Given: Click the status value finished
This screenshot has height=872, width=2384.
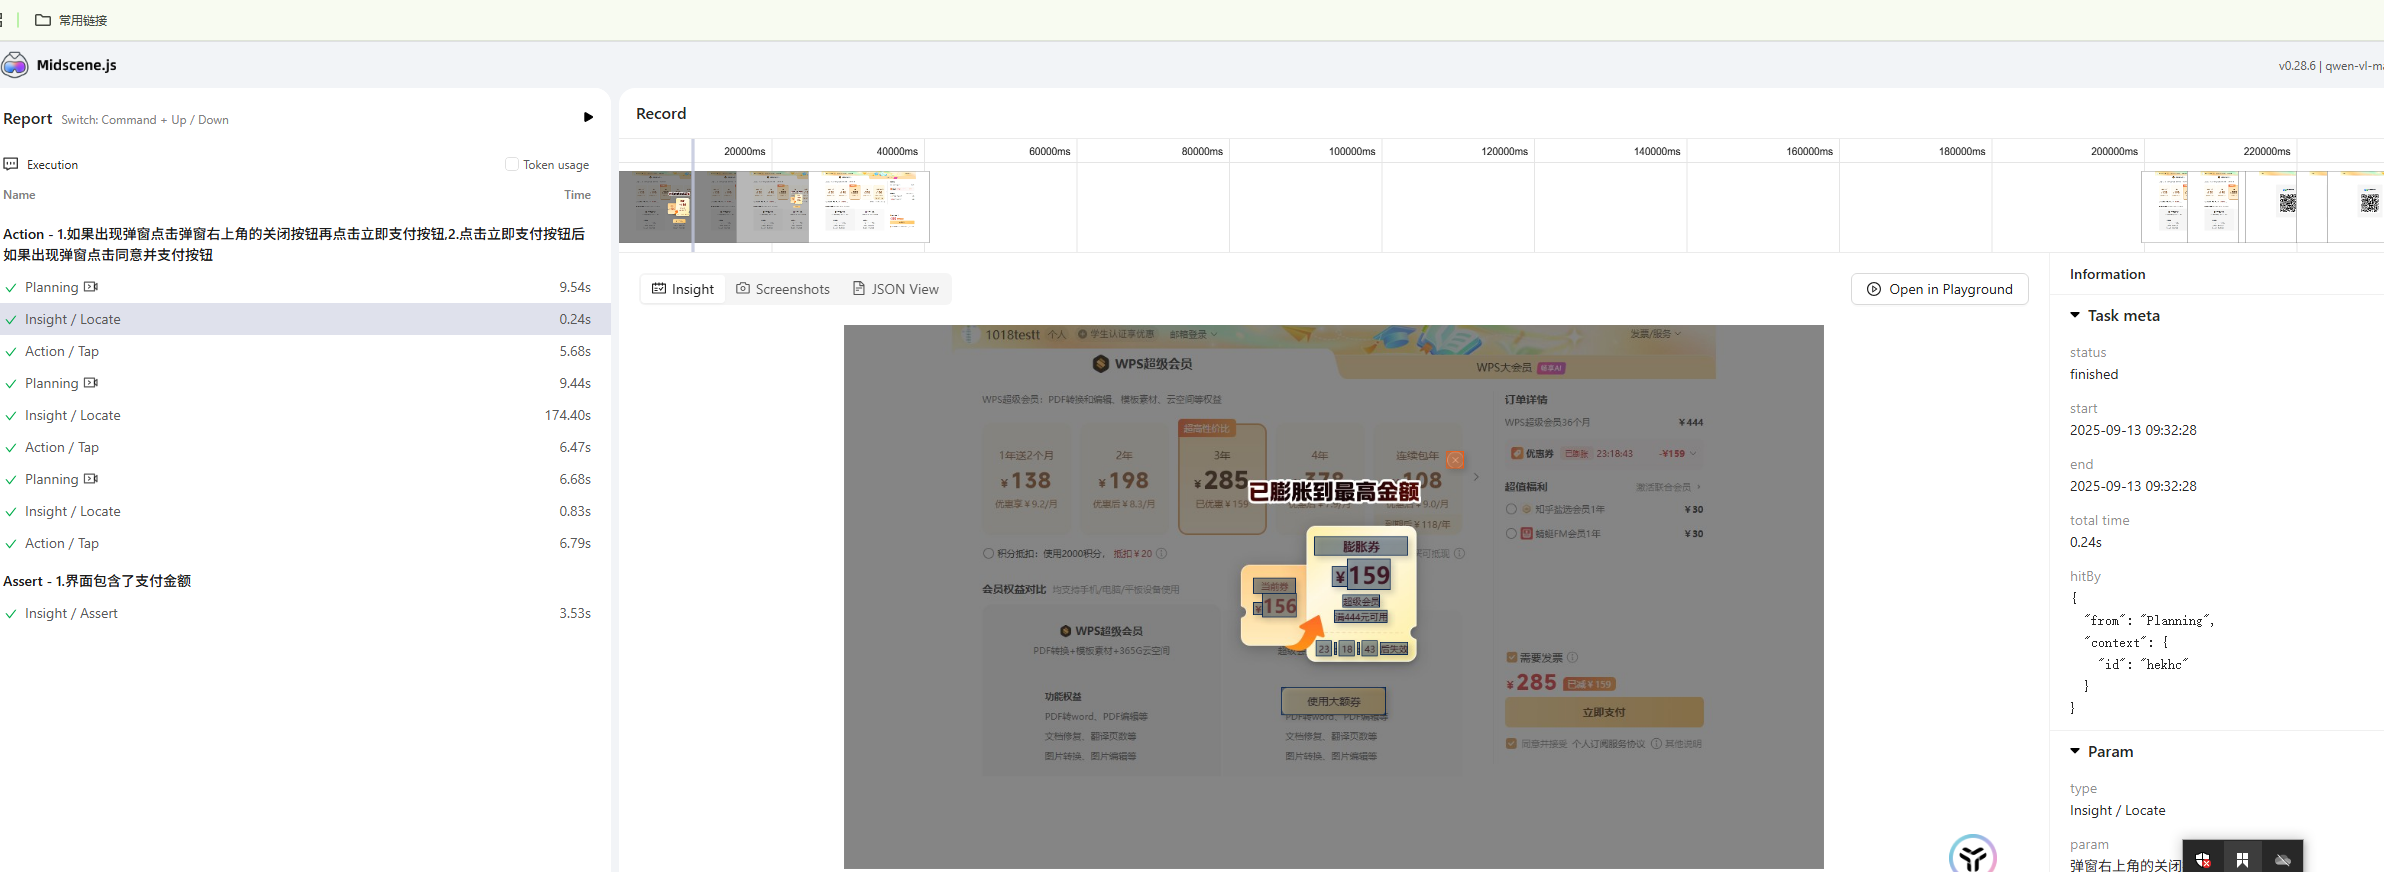Looking at the screenshot, I should 2094,374.
